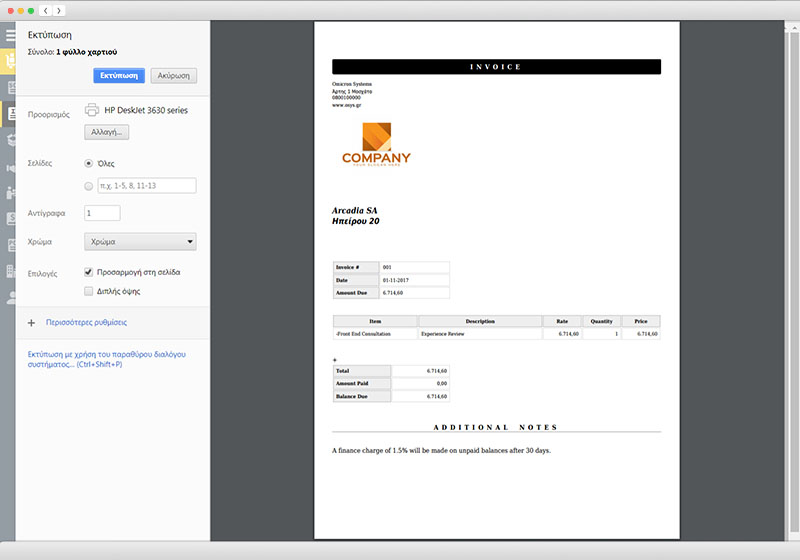This screenshot has height=560, width=800.
Task: Click the orange COMPANY logo in the preview
Action: click(x=376, y=144)
